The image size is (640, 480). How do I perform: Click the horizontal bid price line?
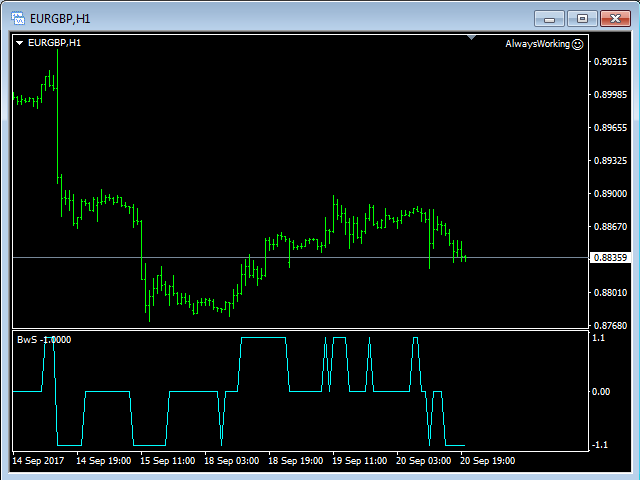click(300, 258)
